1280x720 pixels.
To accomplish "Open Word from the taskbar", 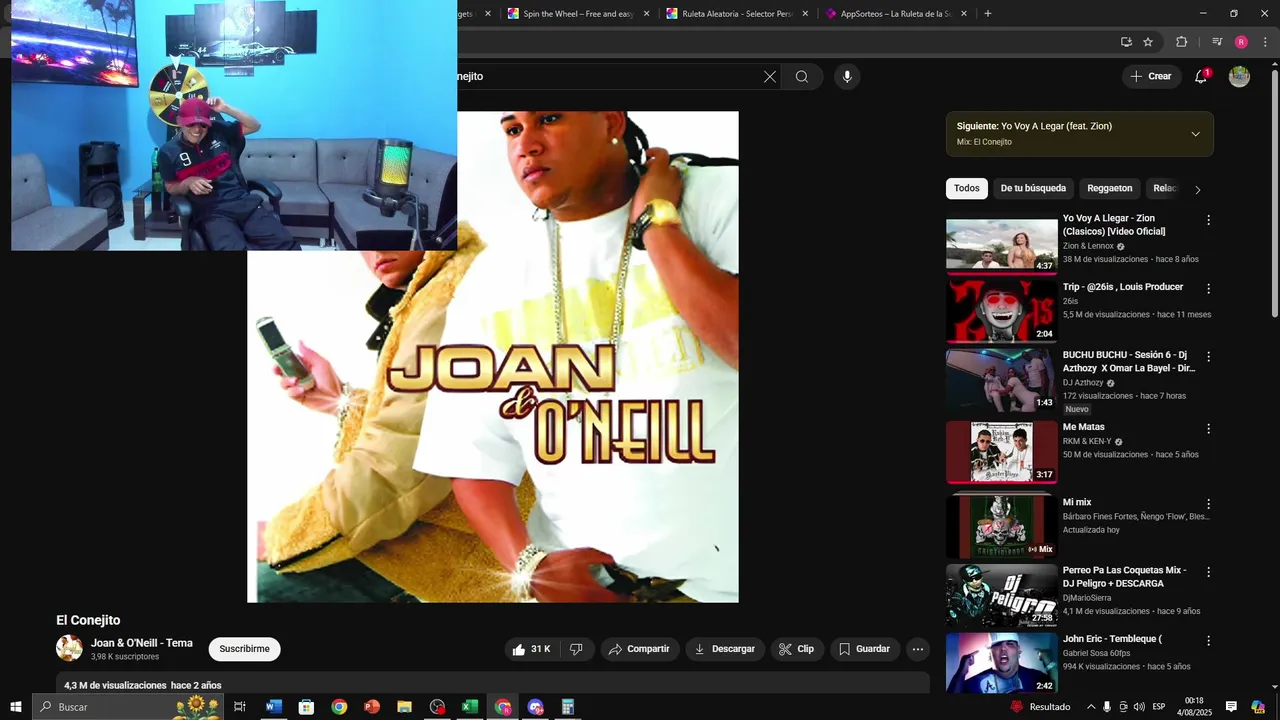I will click(x=273, y=707).
